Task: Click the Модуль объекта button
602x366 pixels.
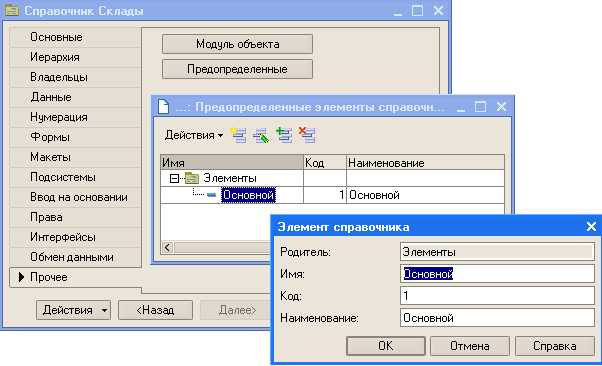Action: (237, 44)
